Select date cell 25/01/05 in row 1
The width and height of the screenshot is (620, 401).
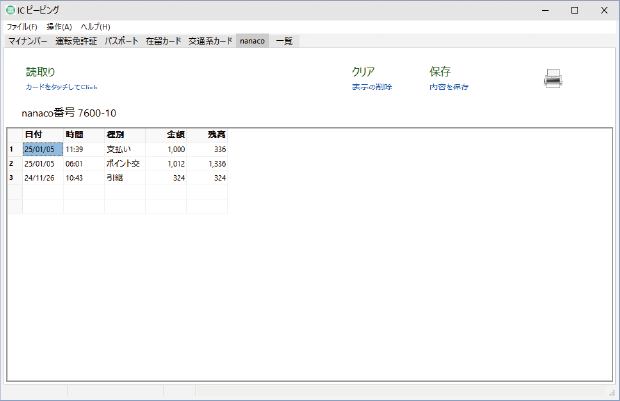[x=42, y=149]
